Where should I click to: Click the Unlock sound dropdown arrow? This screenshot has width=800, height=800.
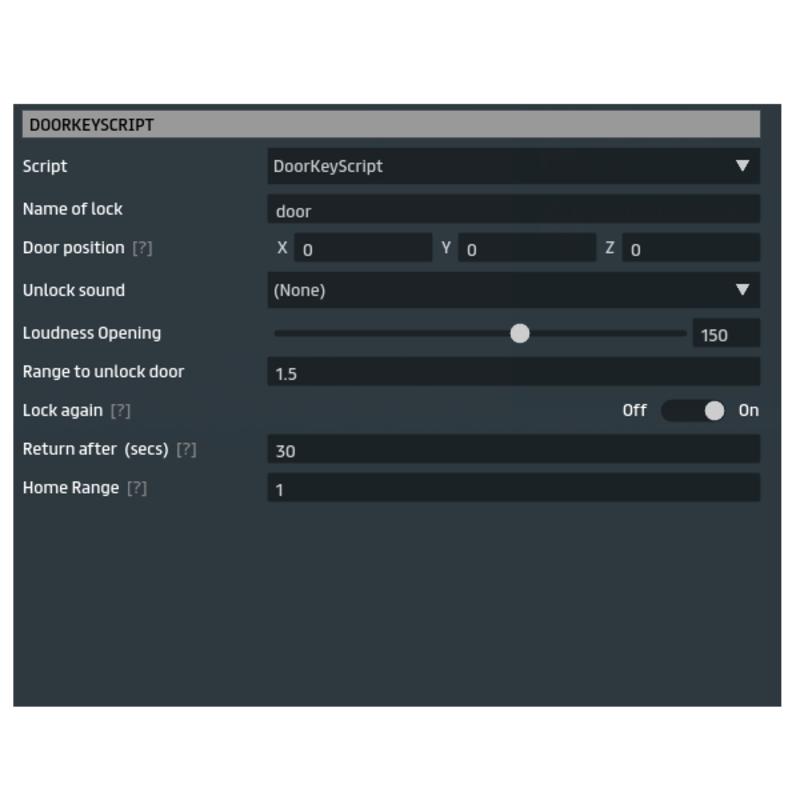[742, 290]
